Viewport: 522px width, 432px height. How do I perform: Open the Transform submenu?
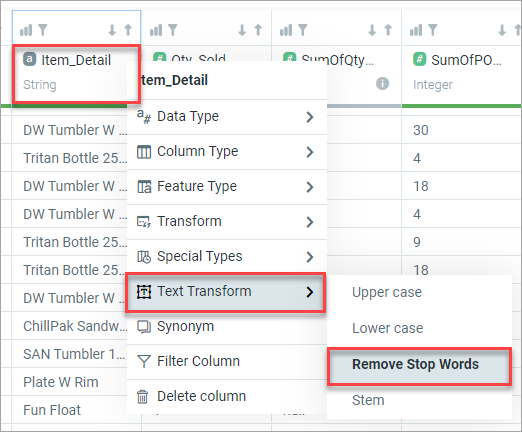click(x=227, y=222)
